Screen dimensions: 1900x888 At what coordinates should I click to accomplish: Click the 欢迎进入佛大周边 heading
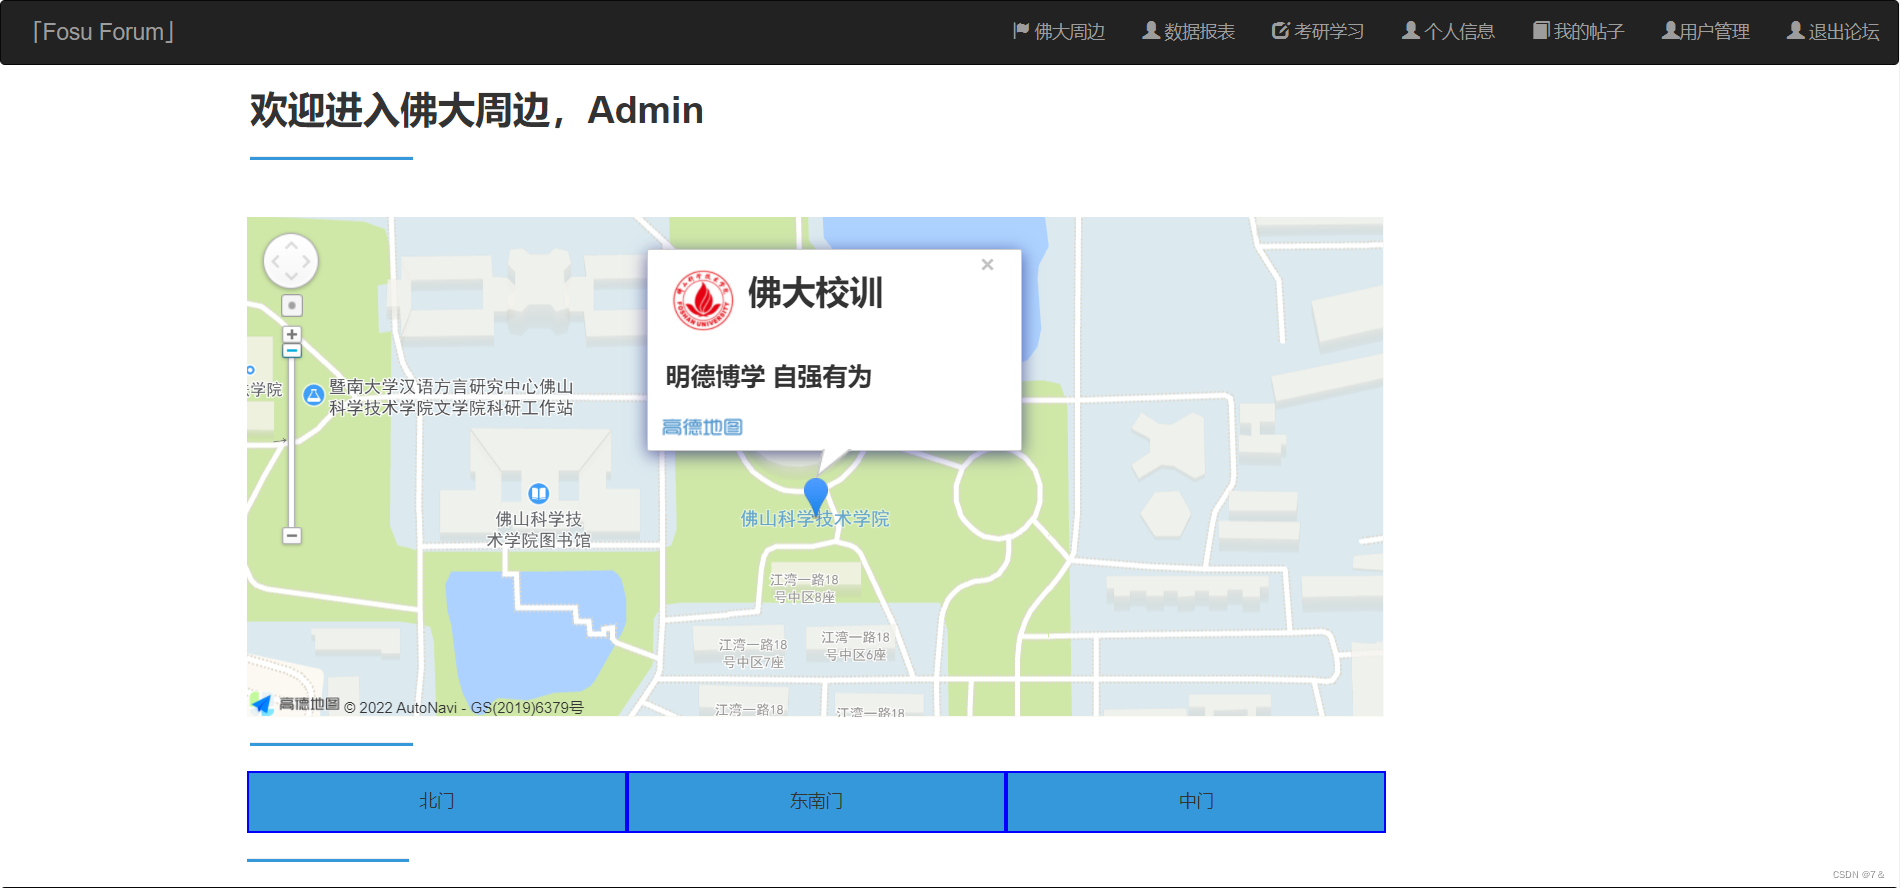click(477, 110)
